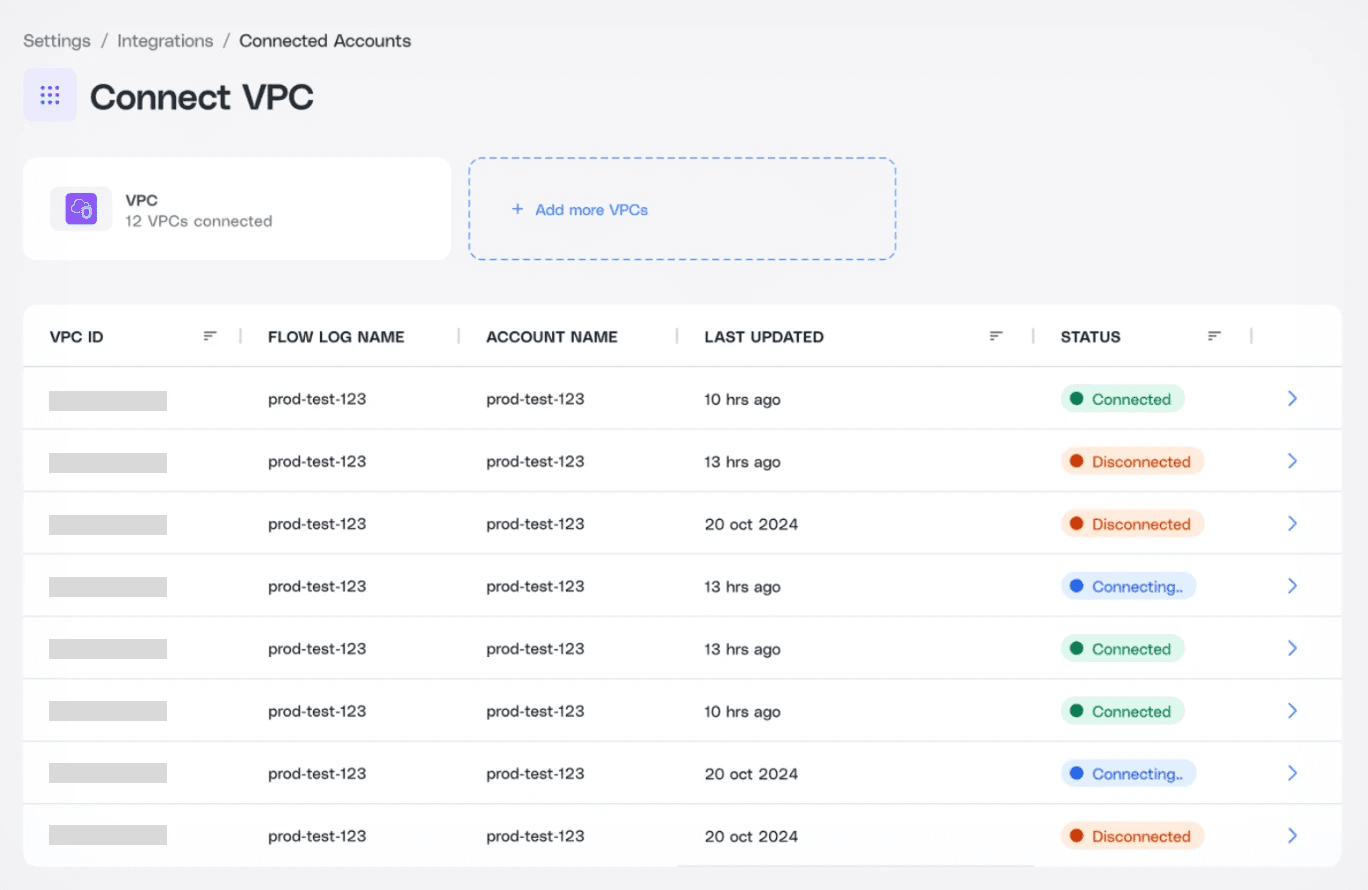Click the 12 VPCs connected text
This screenshot has height=890, width=1368.
(199, 221)
